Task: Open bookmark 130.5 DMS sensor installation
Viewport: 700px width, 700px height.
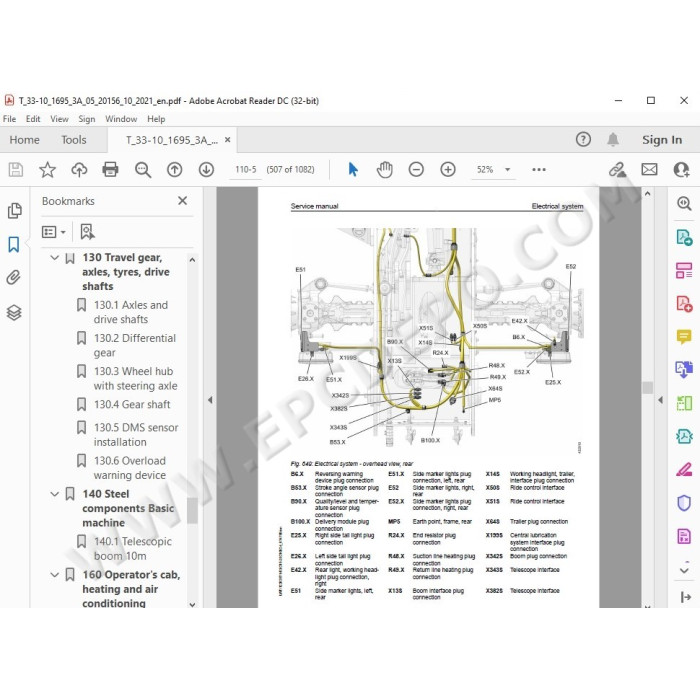Action: coord(136,434)
